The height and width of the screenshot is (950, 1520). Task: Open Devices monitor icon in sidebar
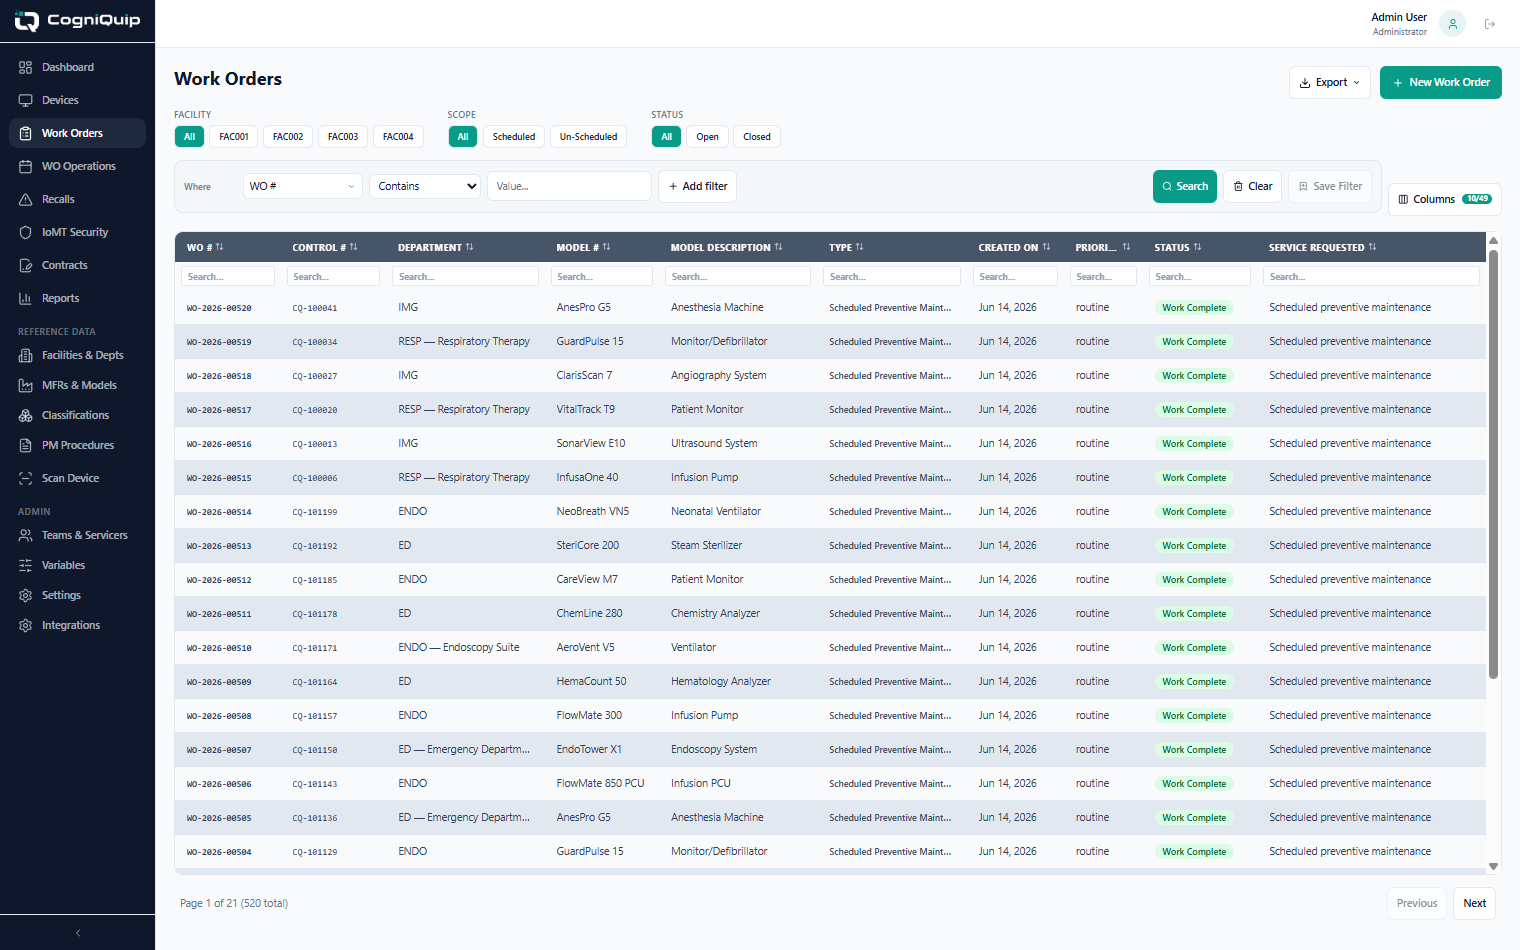(25, 100)
